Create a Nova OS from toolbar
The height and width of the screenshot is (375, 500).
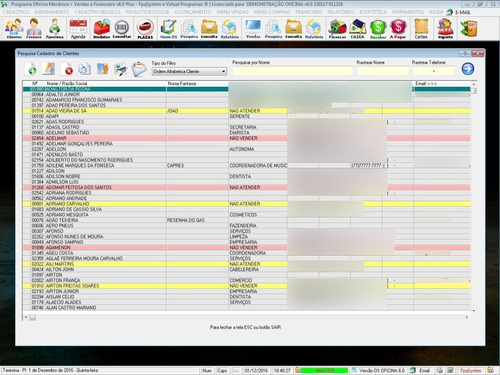tap(169, 29)
